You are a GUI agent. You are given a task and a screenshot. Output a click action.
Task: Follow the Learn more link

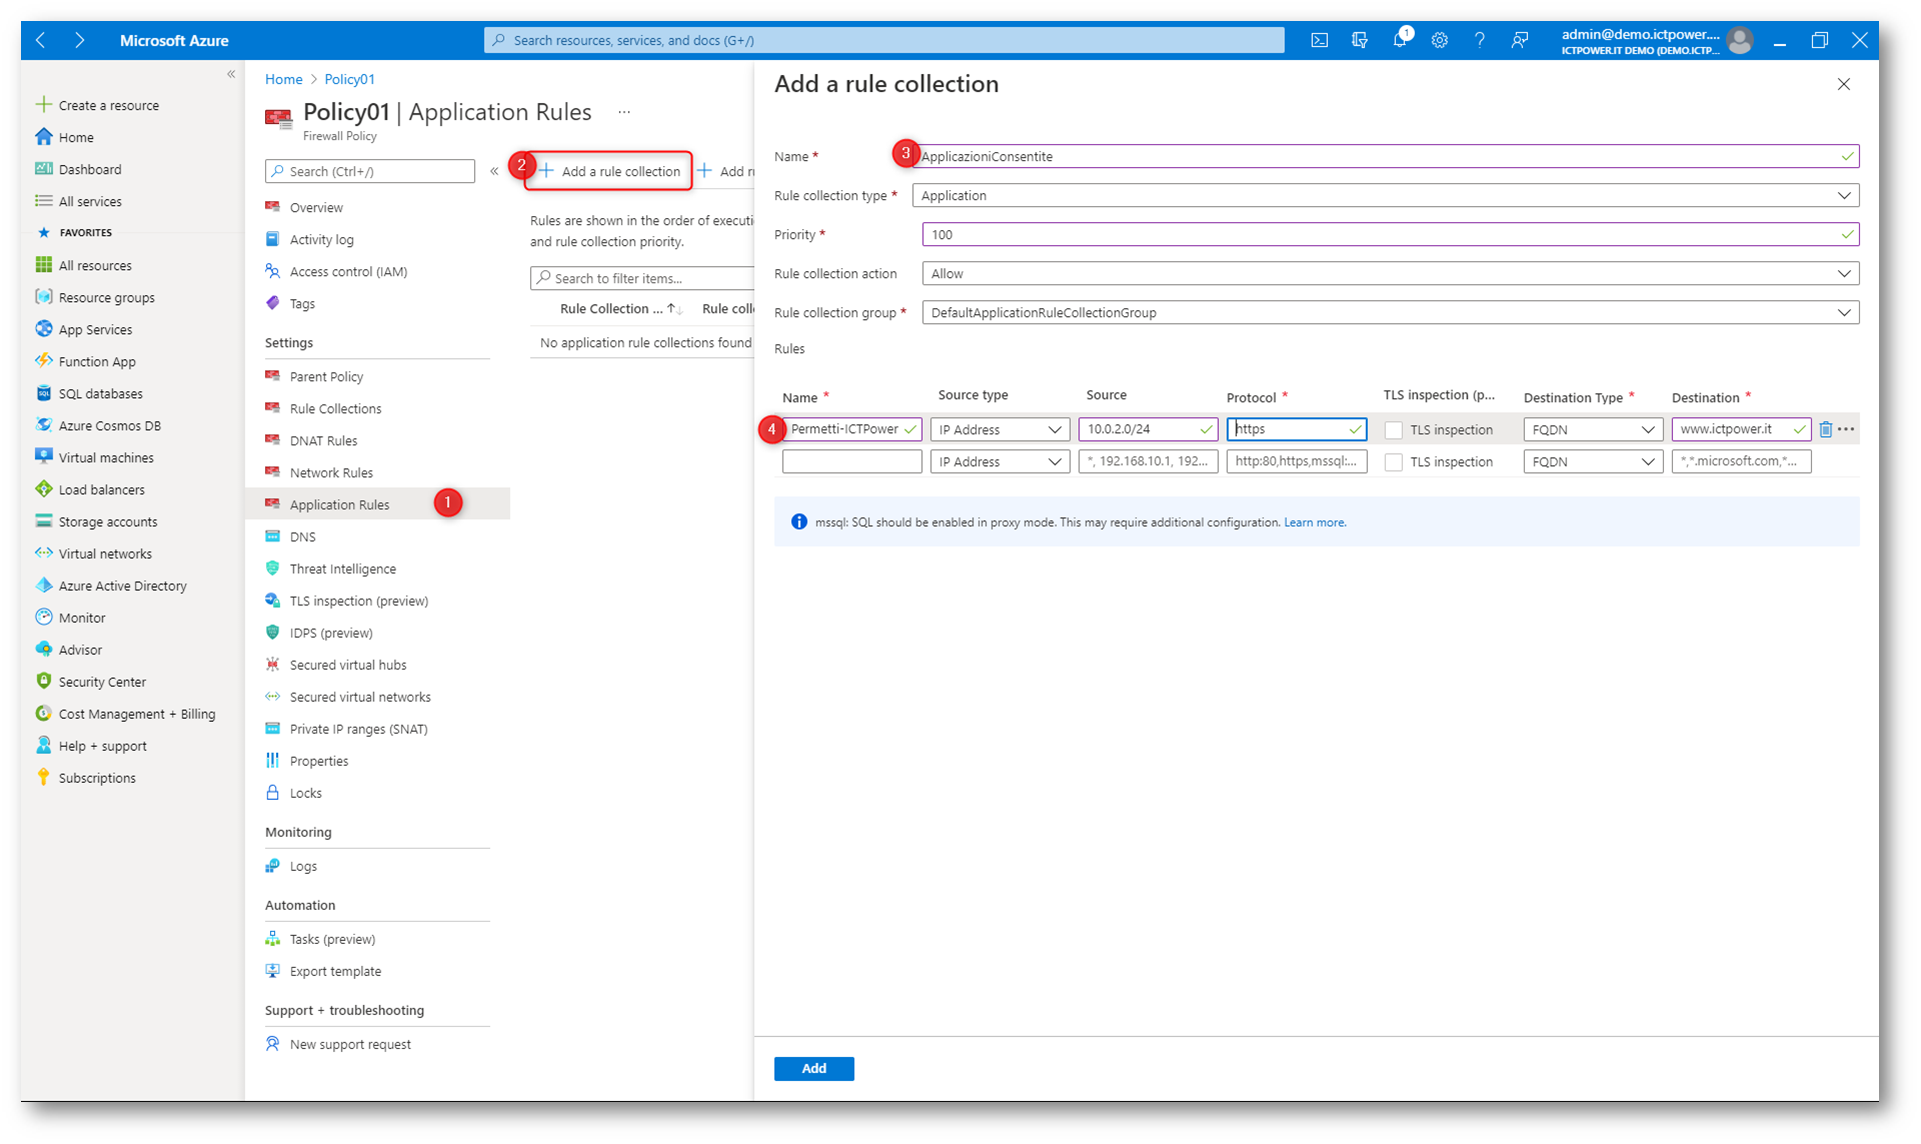click(x=1314, y=523)
